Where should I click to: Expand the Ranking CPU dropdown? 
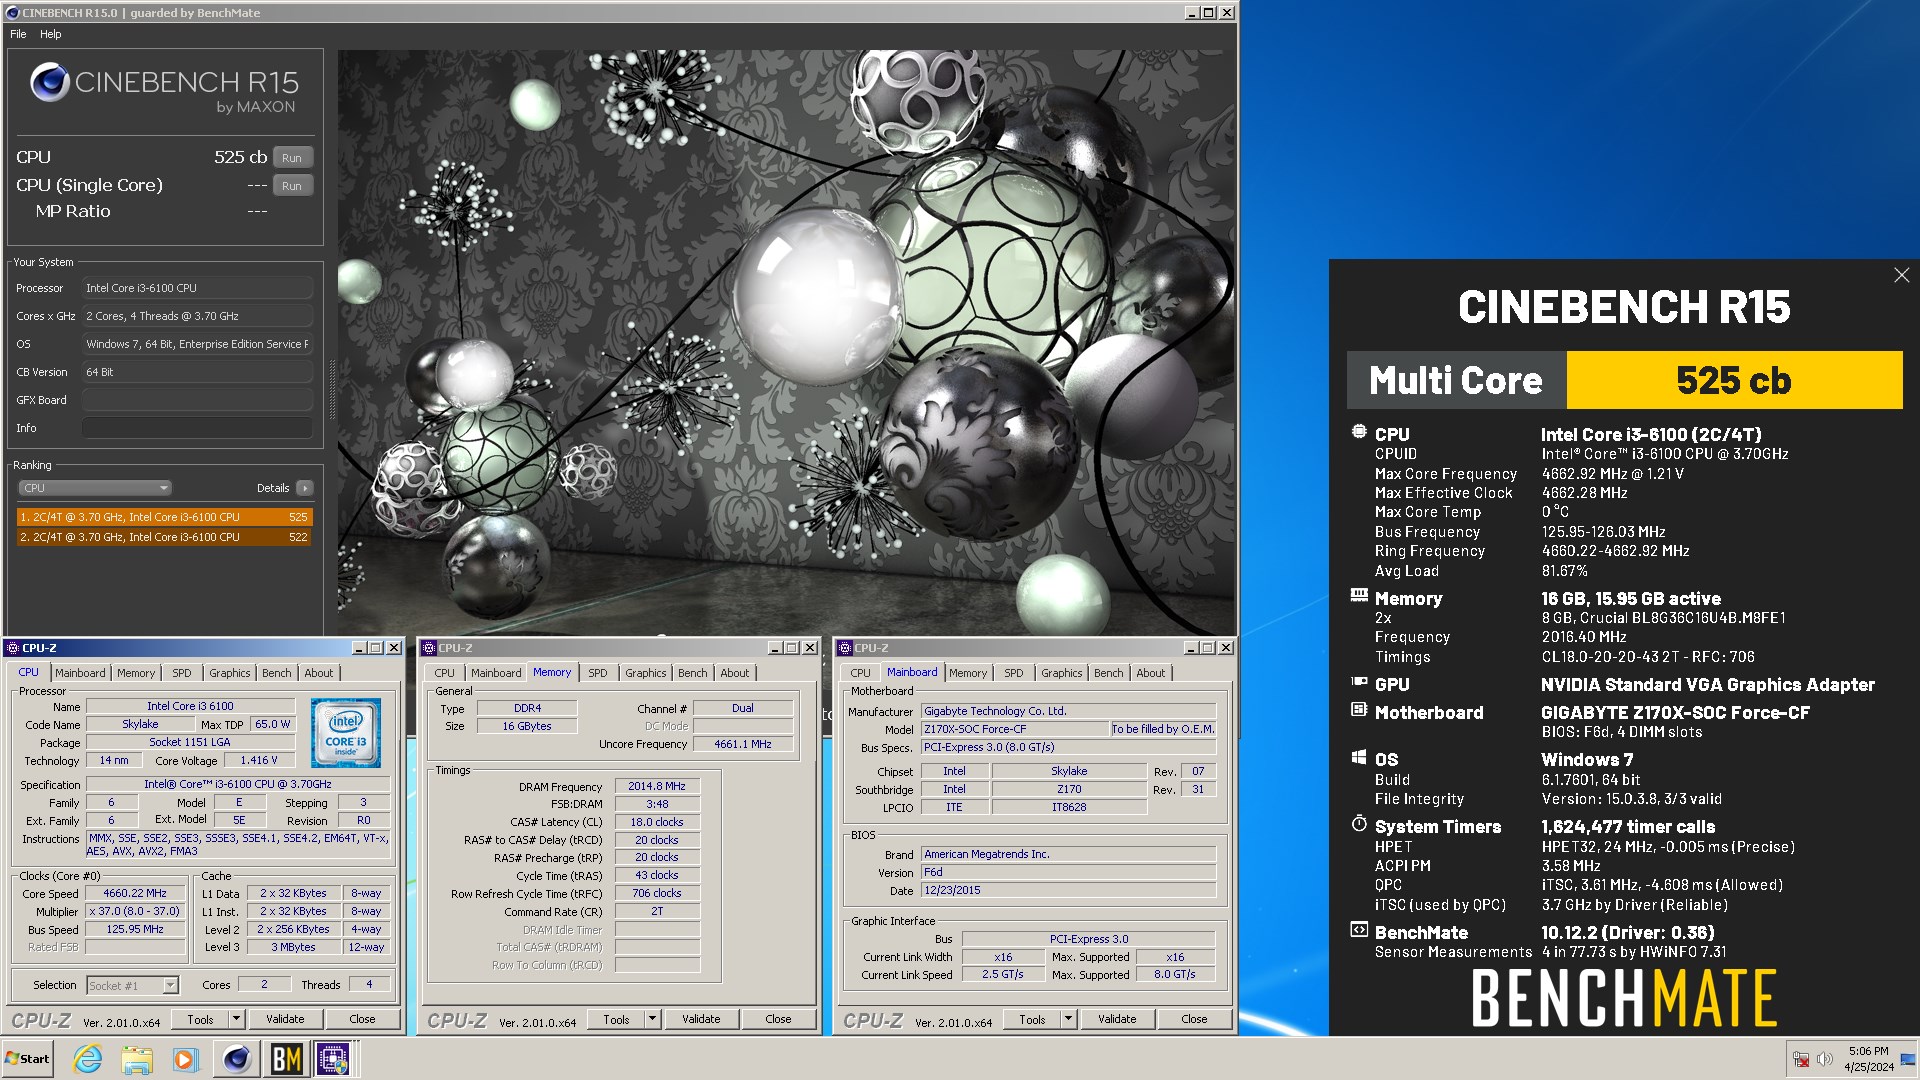[95, 488]
